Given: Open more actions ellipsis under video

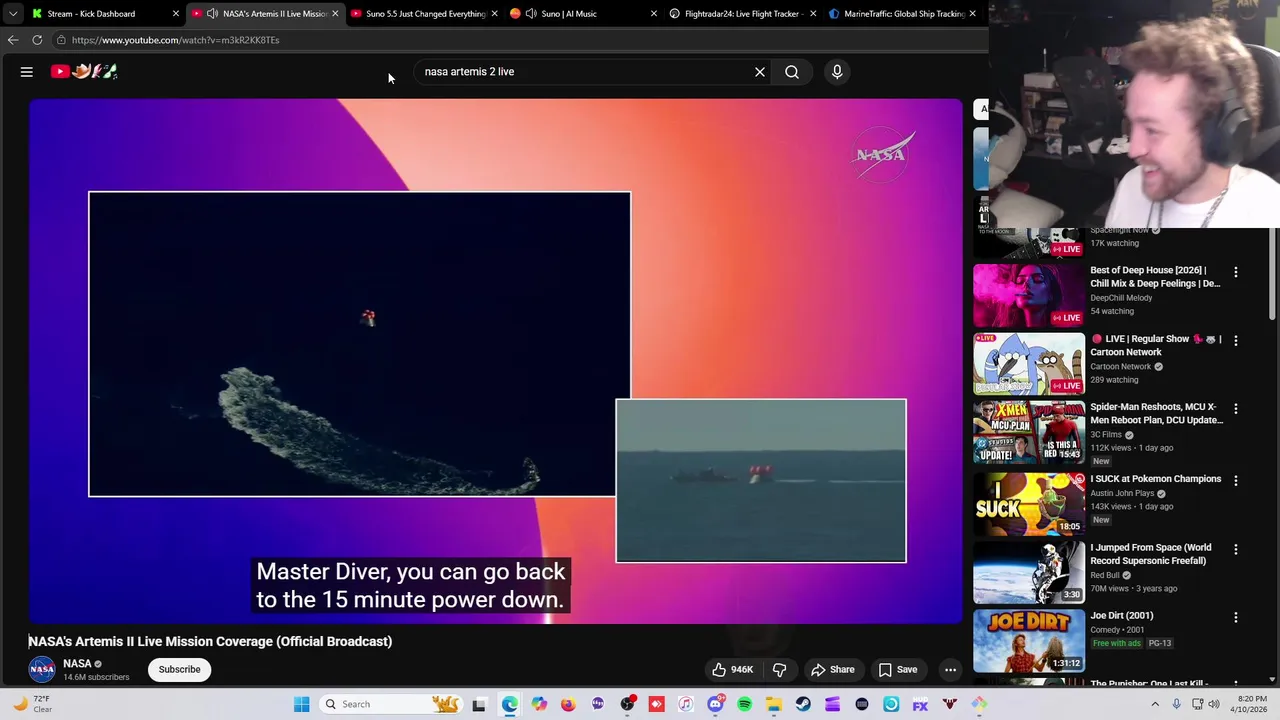Looking at the screenshot, I should [951, 670].
